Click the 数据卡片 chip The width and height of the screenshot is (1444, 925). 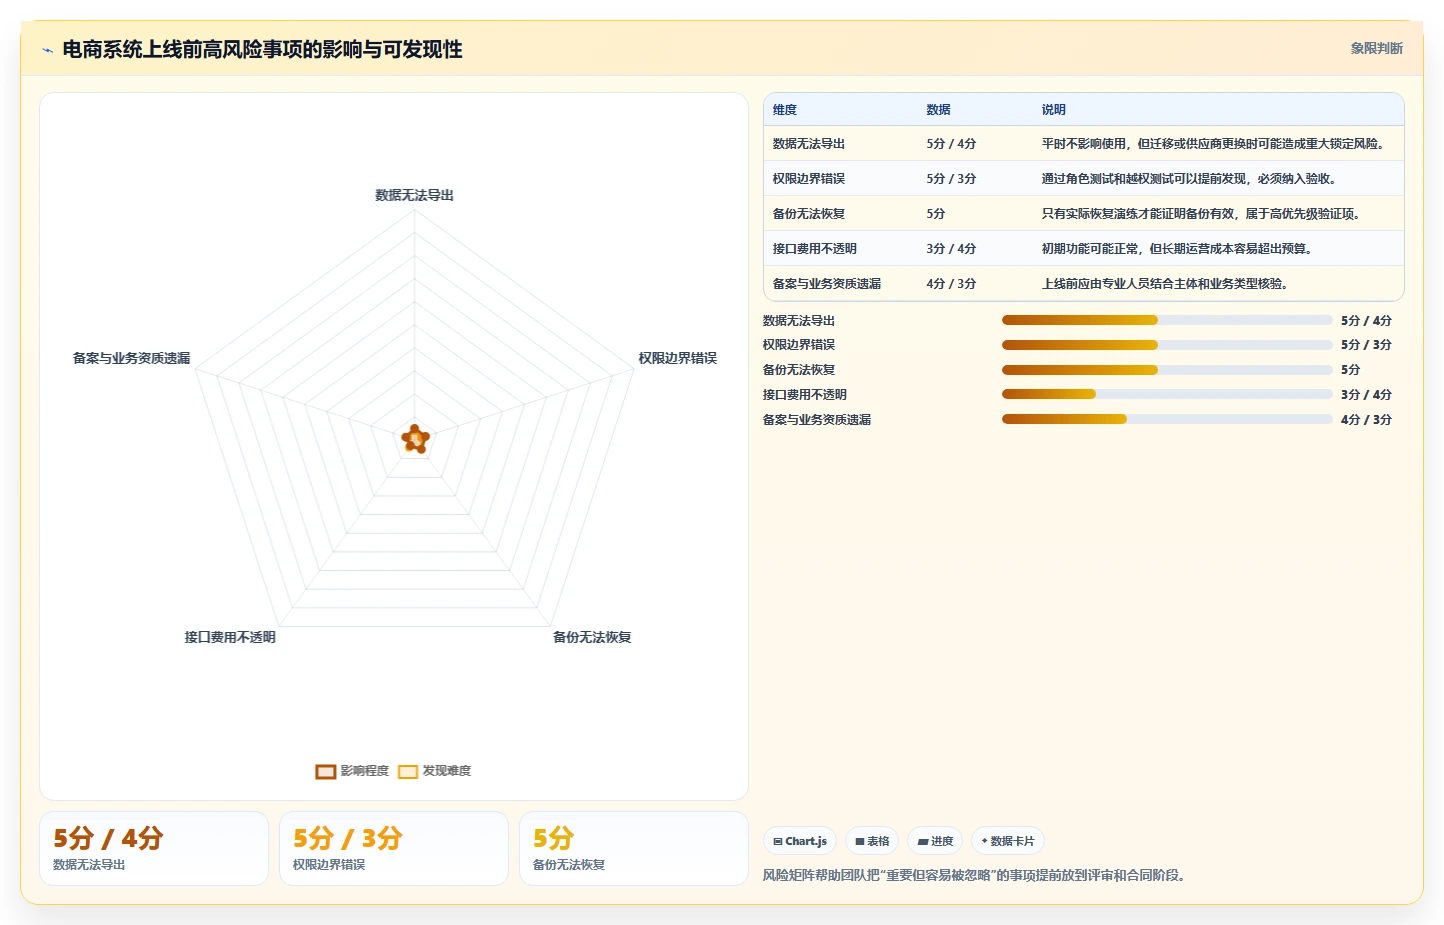tap(1008, 841)
